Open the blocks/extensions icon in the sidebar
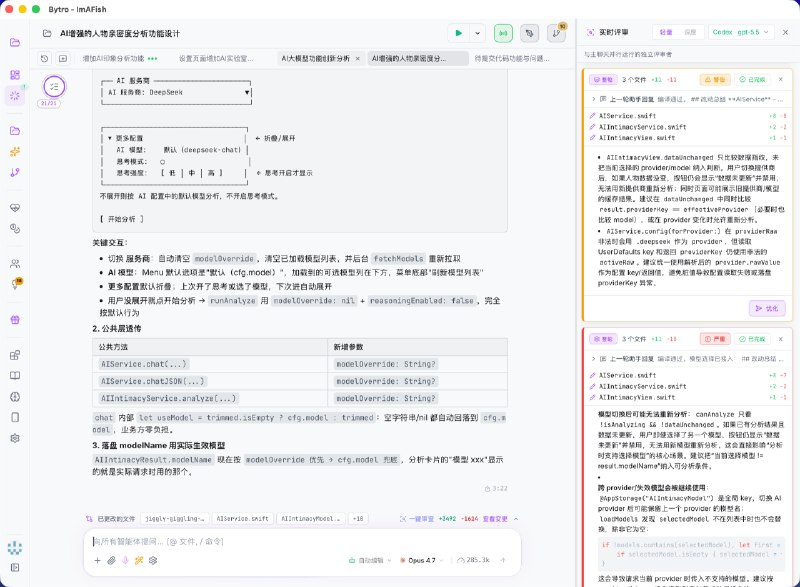Image resolution: width=800 pixels, height=587 pixels. click(x=15, y=355)
